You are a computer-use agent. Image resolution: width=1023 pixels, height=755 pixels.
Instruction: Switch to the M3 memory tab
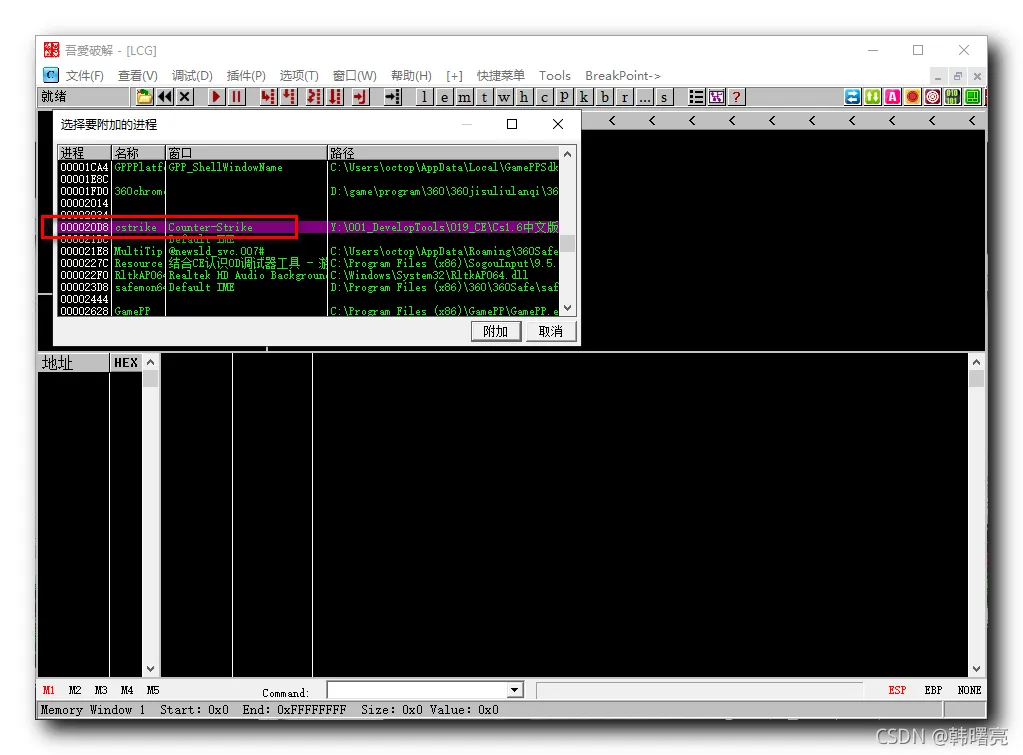point(101,690)
